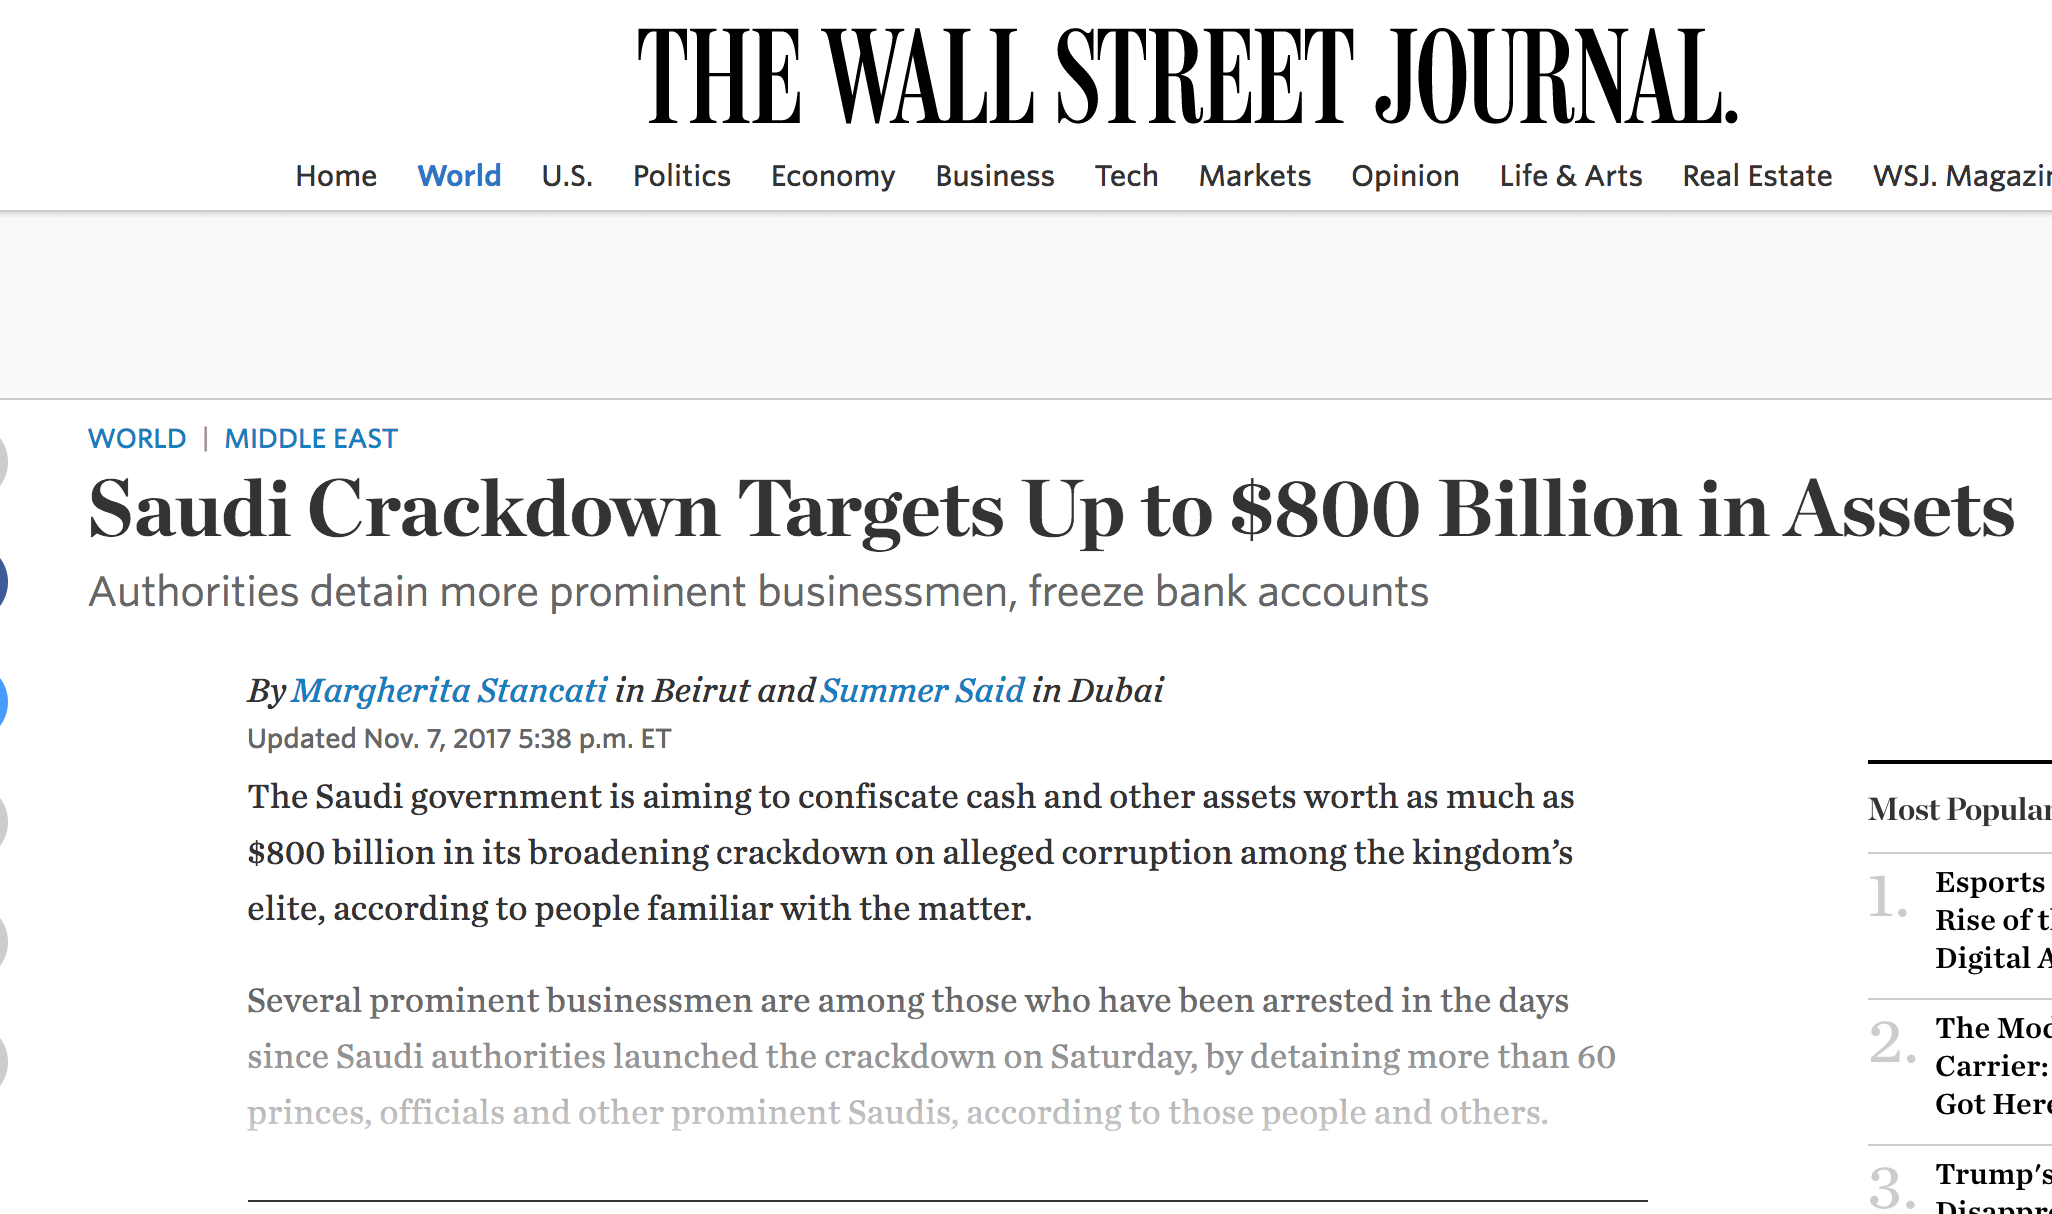Share article via the dark blue Facebook icon
This screenshot has height=1214, width=2052.
(x=2, y=582)
